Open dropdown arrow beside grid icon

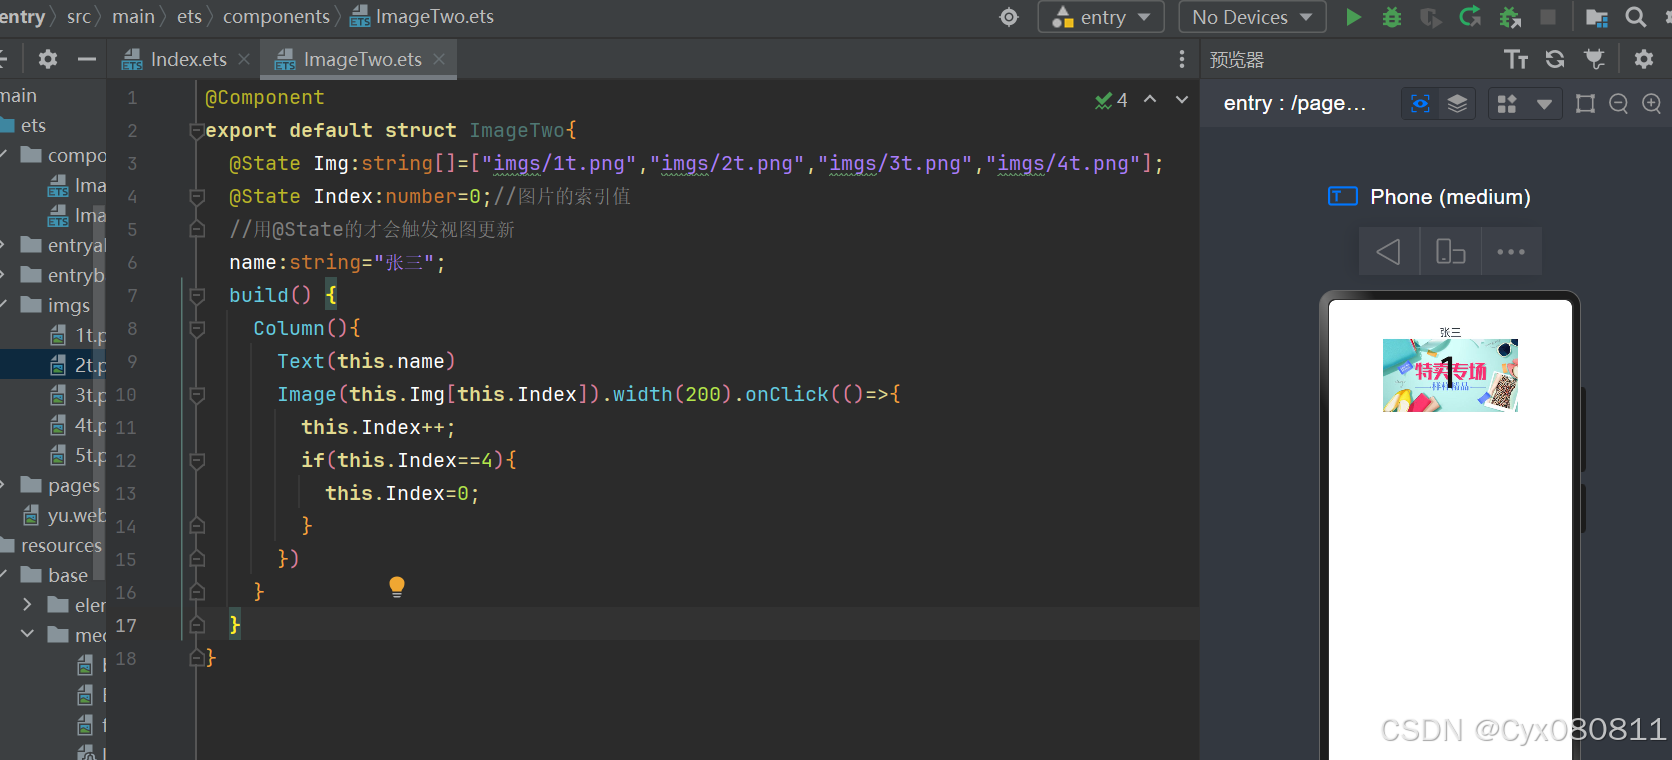pyautogui.click(x=1544, y=103)
